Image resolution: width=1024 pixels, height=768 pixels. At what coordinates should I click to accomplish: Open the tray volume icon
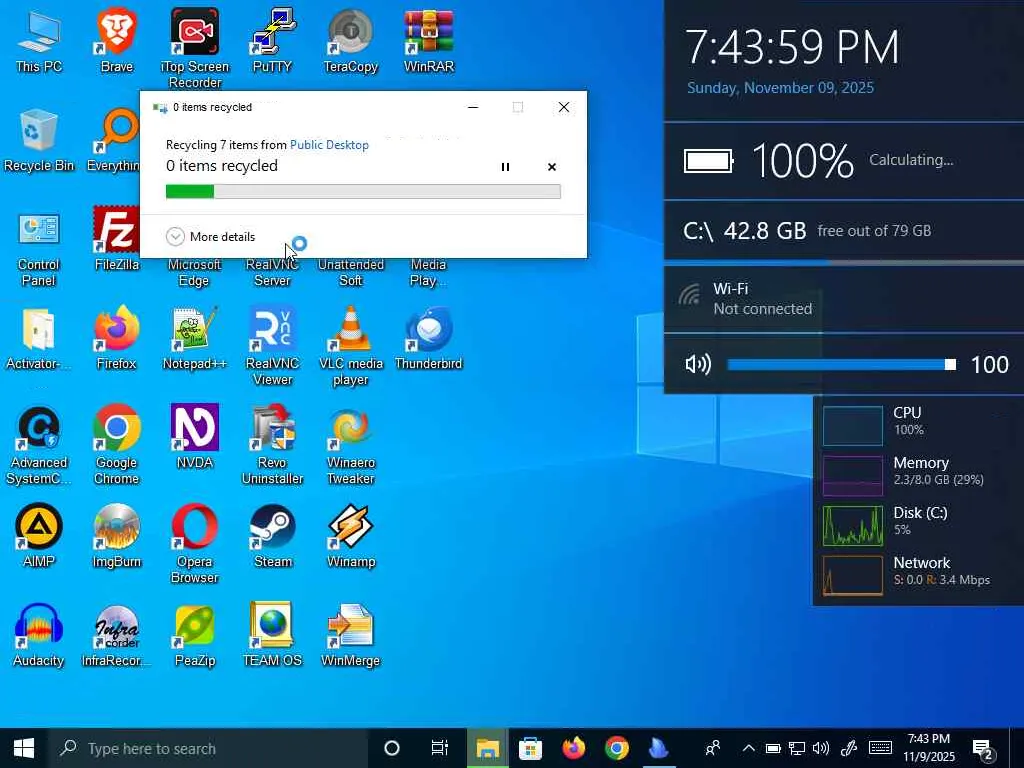tap(821, 748)
